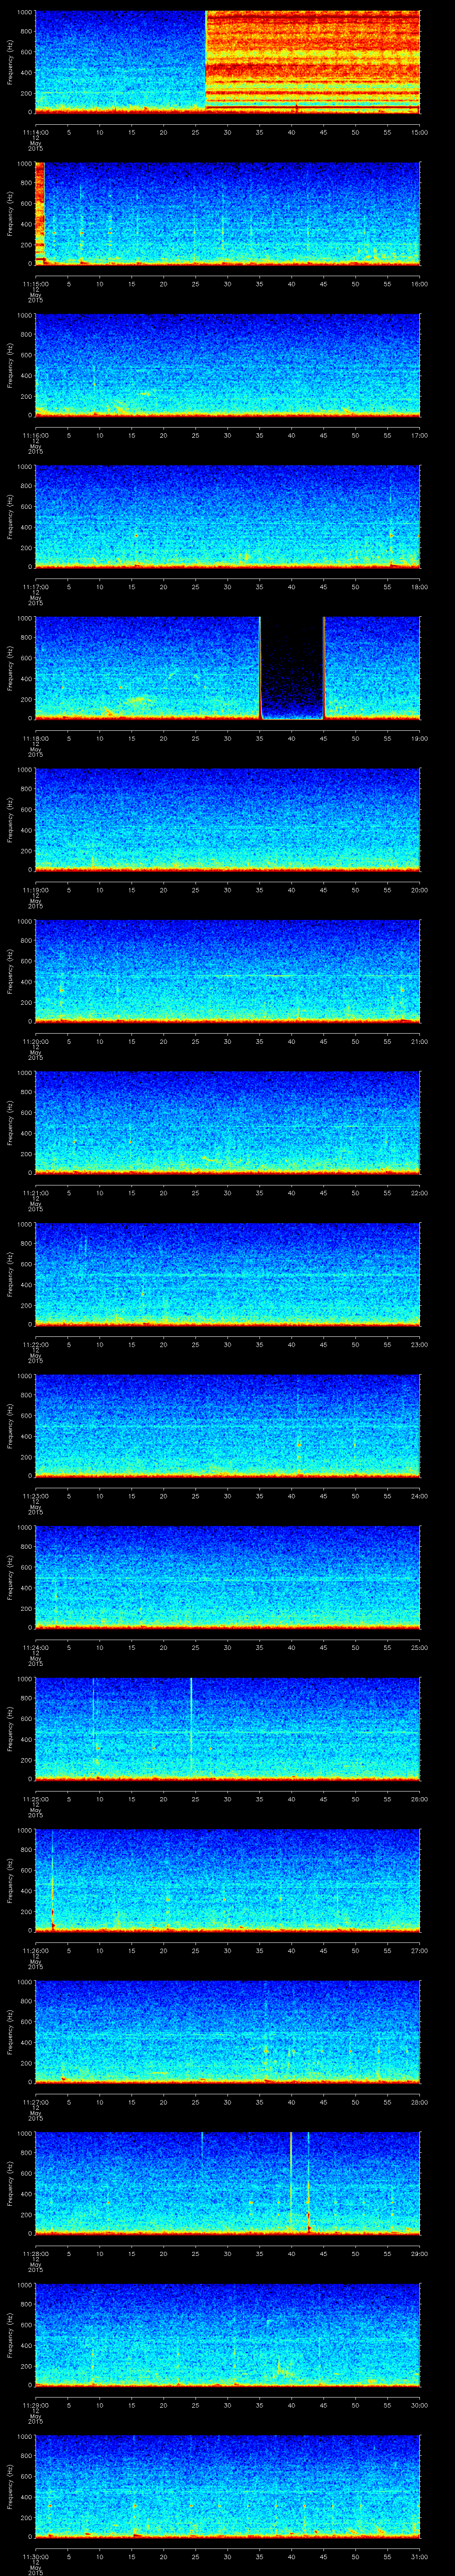
Task: Click the 11:23:00 start time label
Action: pos(35,1496)
